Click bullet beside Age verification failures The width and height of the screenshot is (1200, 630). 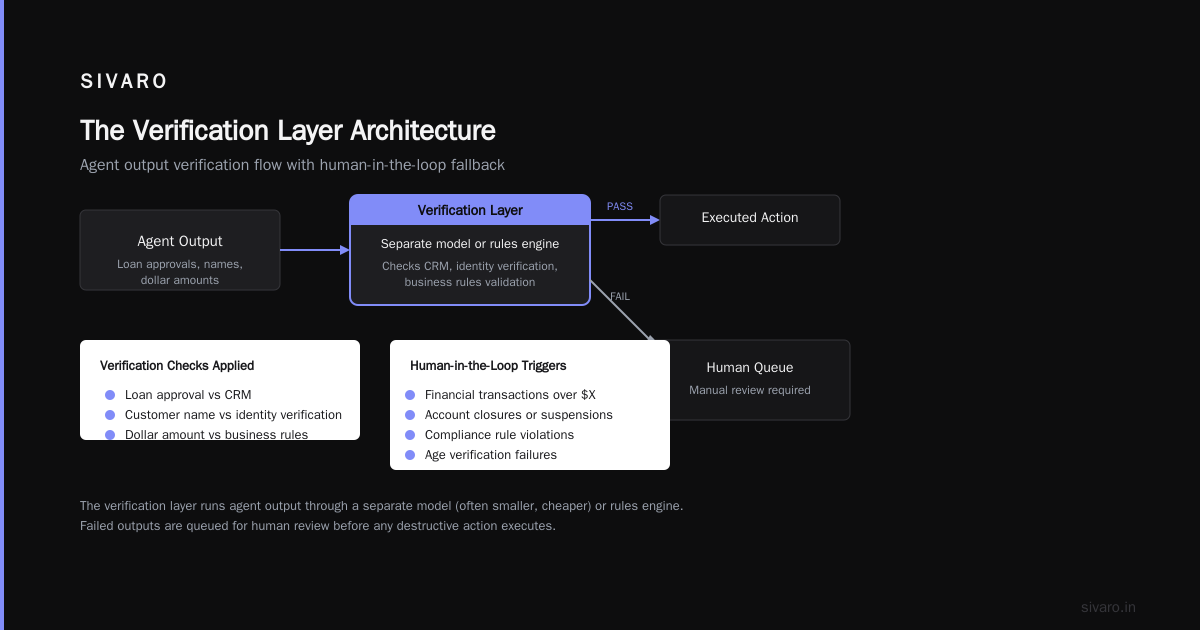[x=410, y=455]
